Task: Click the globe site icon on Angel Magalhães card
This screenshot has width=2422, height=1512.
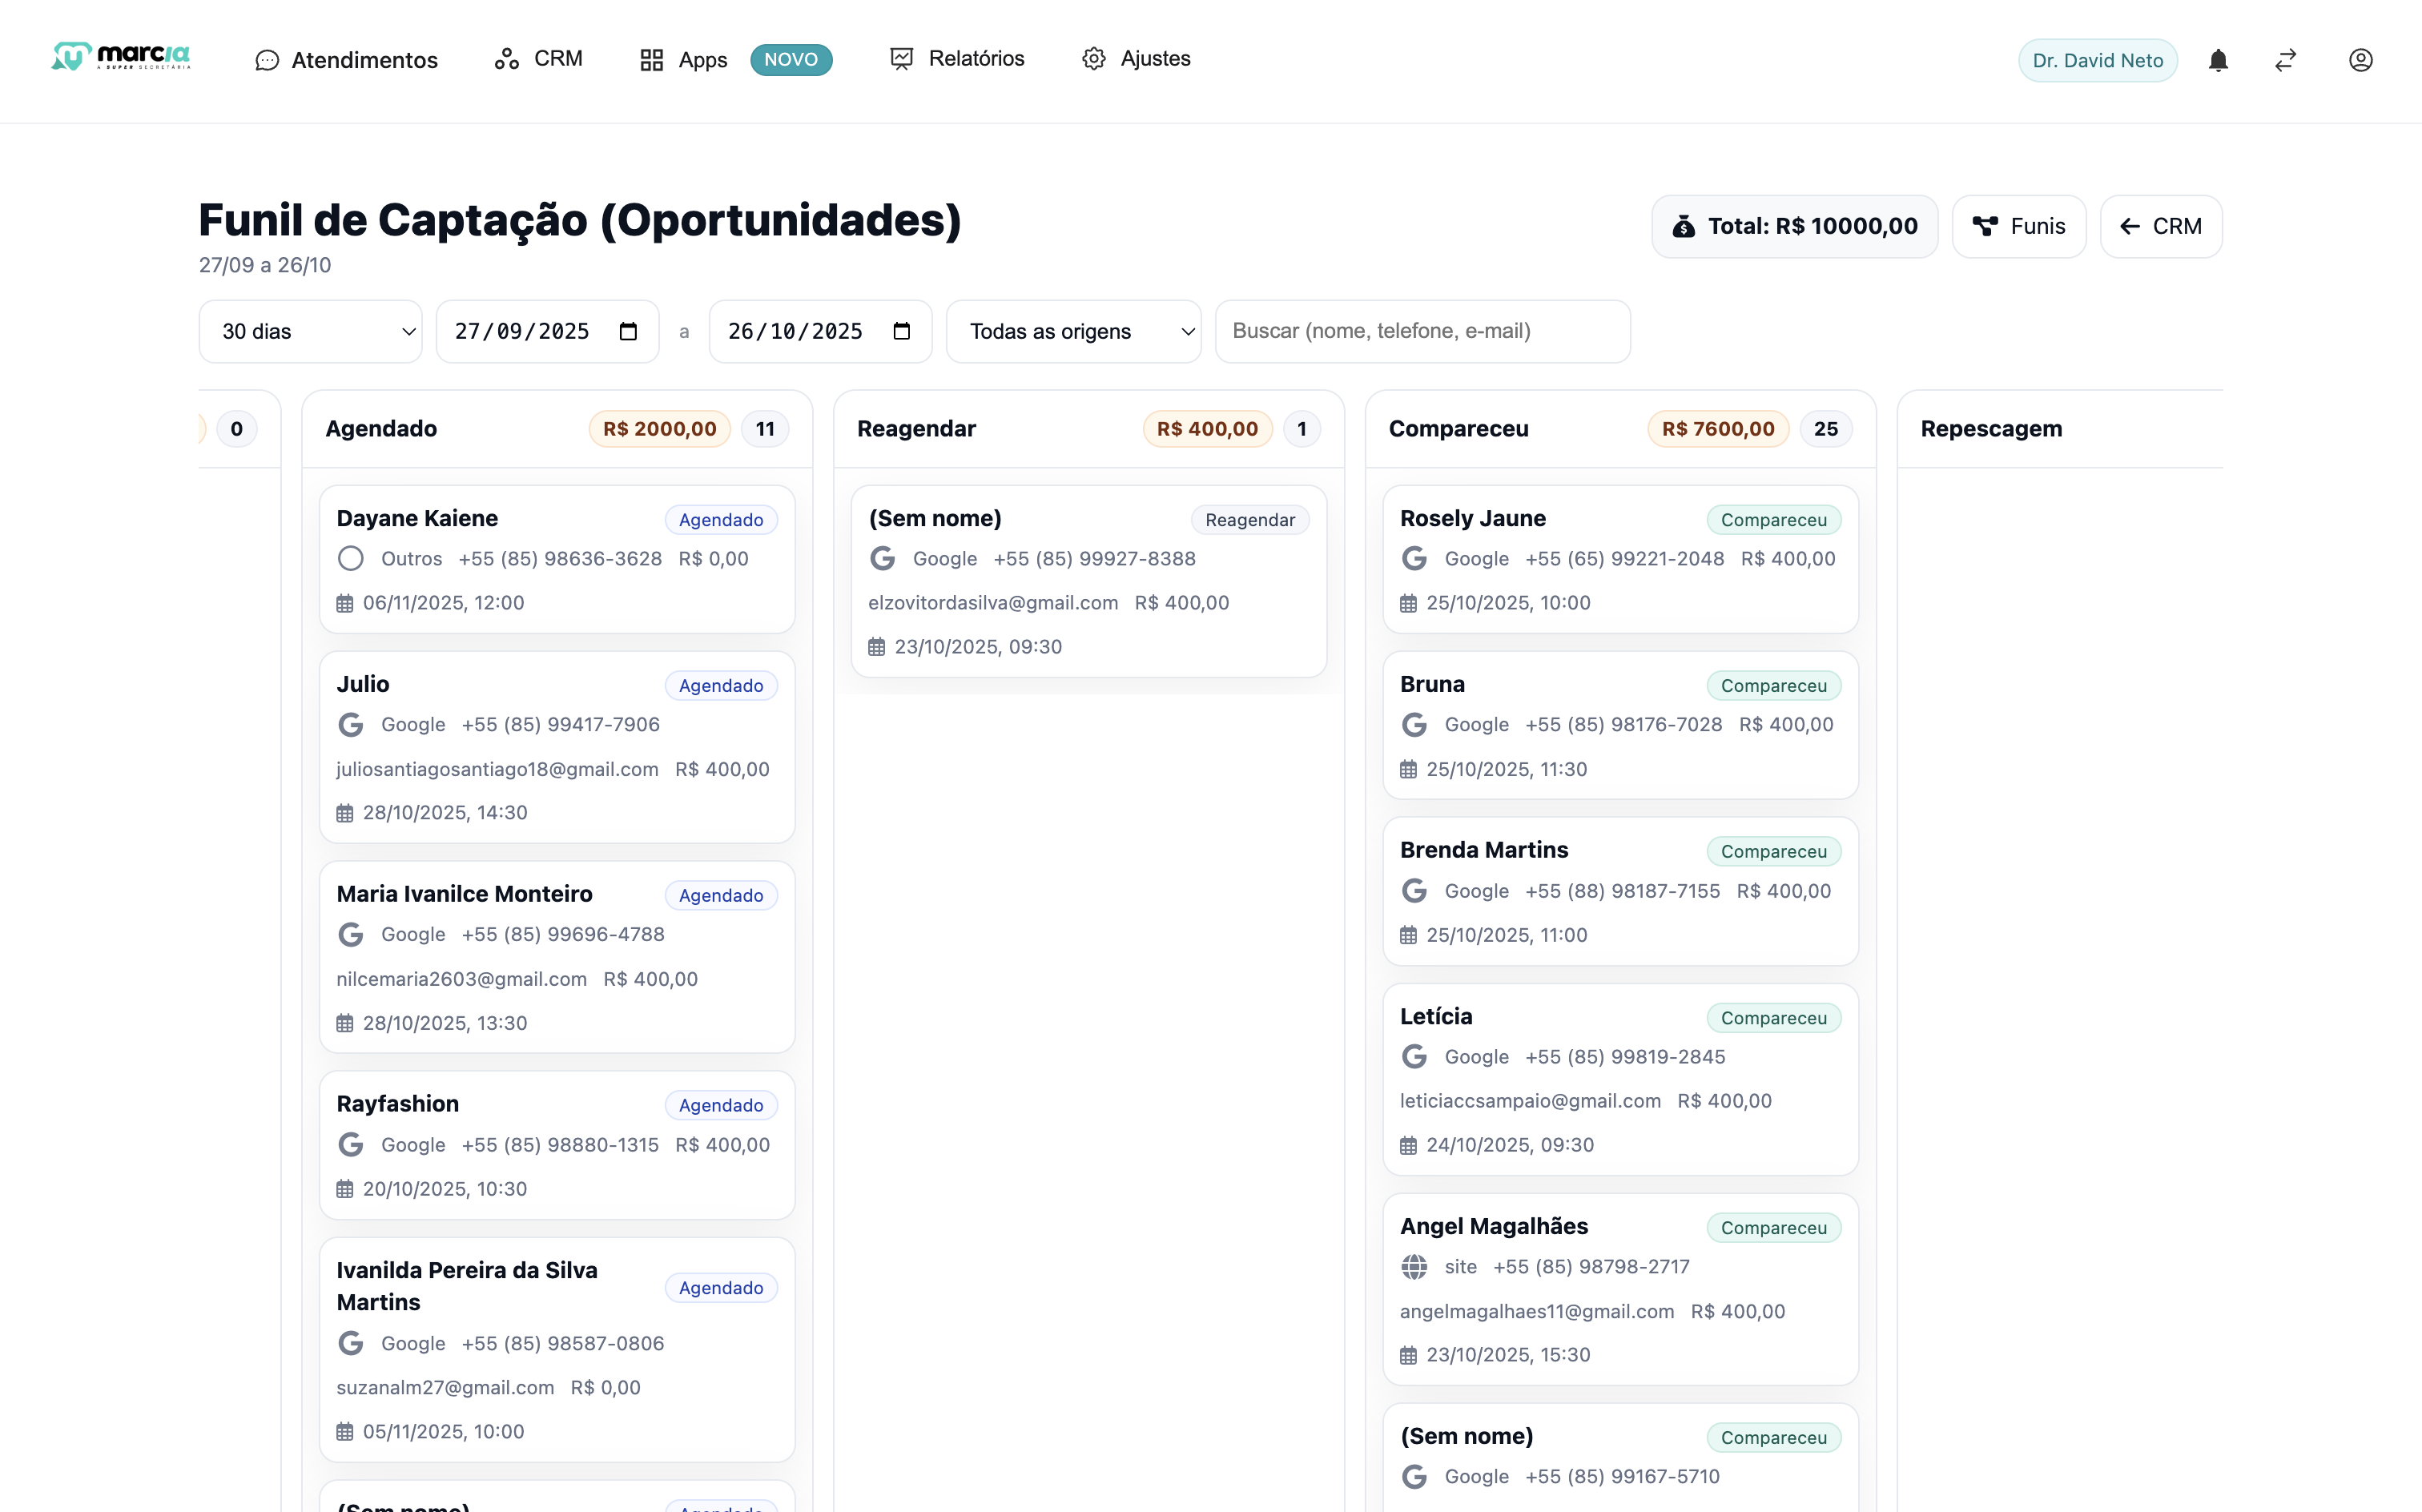Action: (x=1414, y=1267)
